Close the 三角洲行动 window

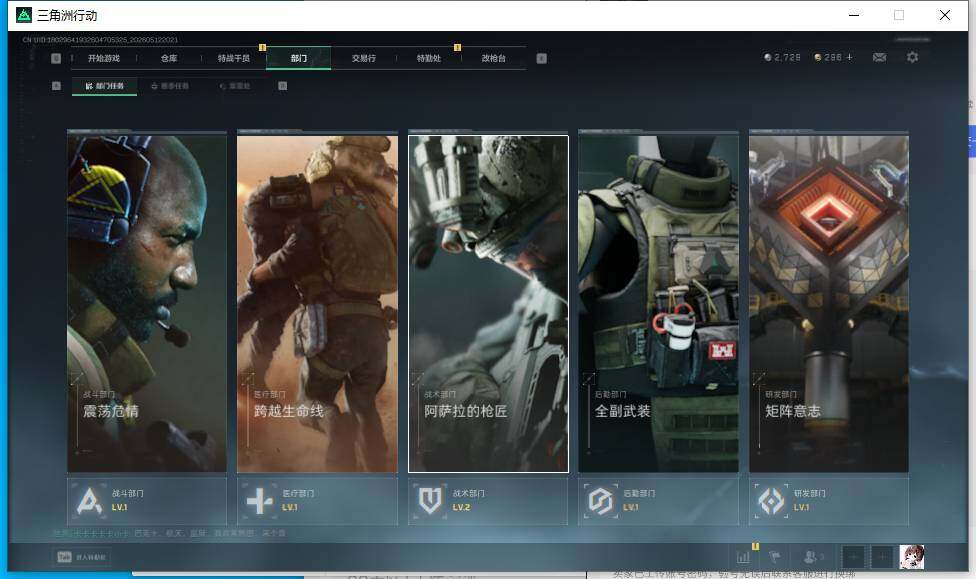[945, 15]
